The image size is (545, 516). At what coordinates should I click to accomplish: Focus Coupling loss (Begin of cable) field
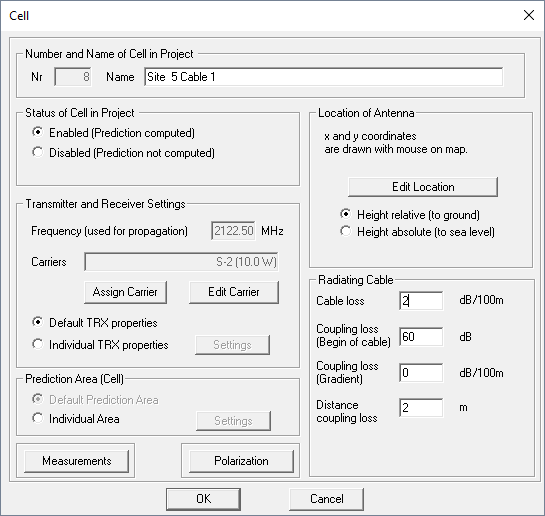coord(421,337)
